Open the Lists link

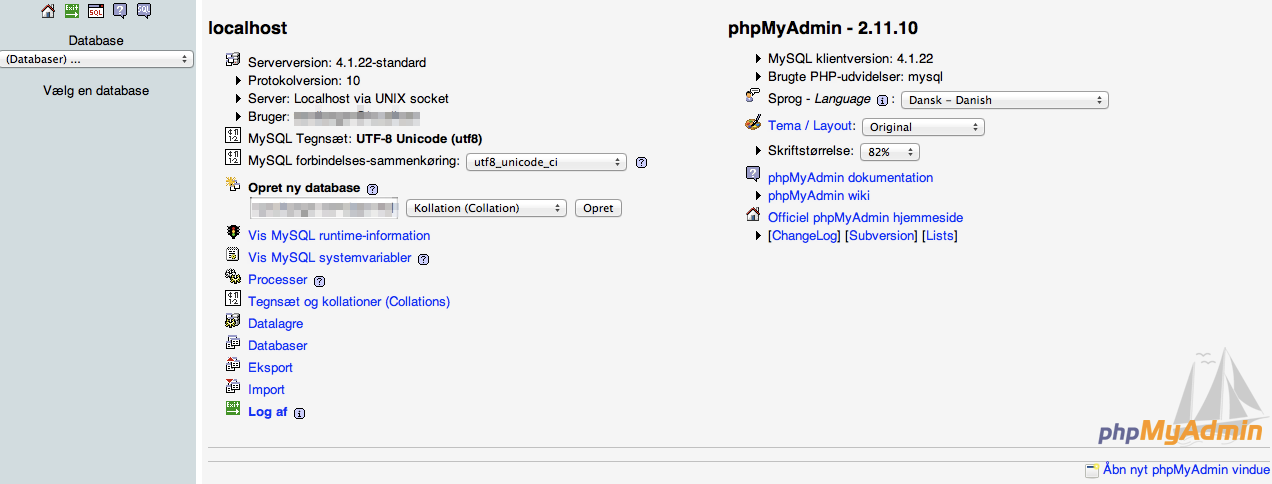point(940,236)
